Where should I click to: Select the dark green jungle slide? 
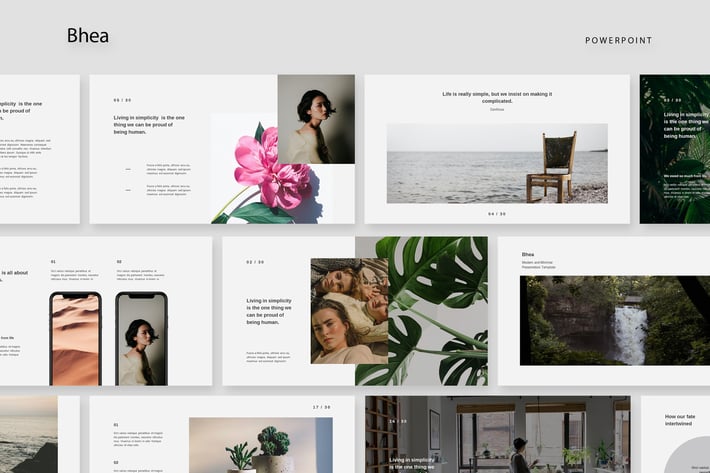(675, 149)
